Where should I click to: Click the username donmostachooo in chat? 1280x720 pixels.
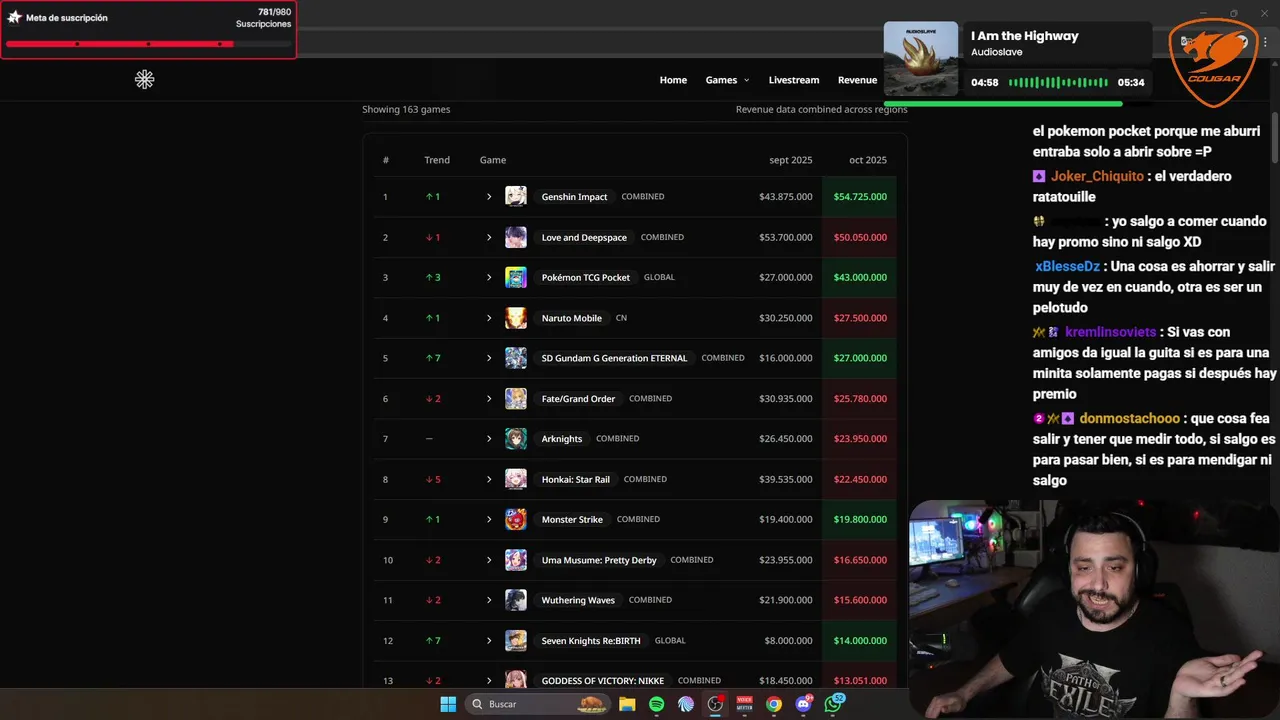point(1130,419)
